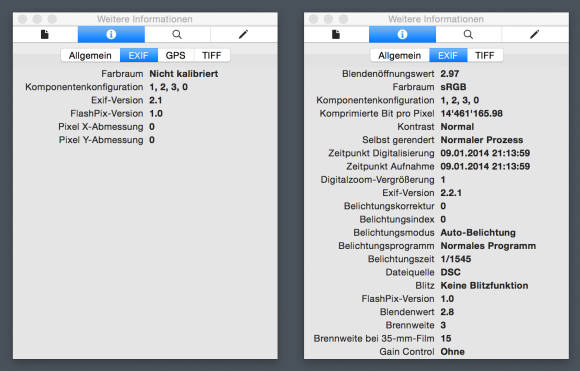Click the 'Belichtungskorrektur' label

click(389, 206)
